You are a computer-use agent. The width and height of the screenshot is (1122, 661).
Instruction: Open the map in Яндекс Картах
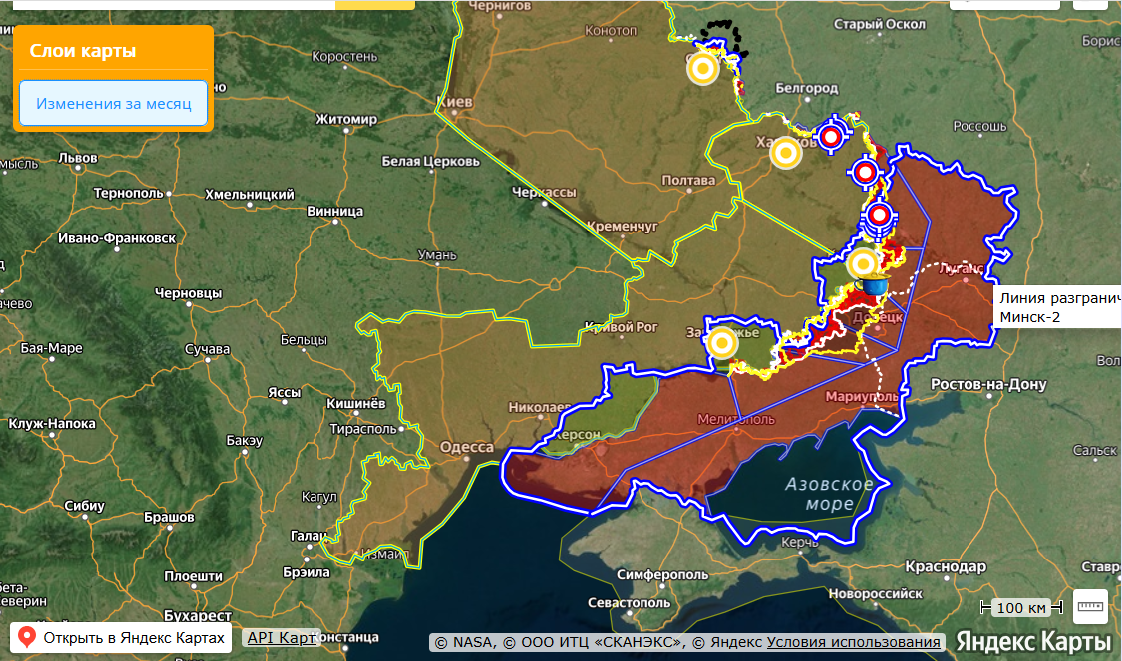click(121, 637)
